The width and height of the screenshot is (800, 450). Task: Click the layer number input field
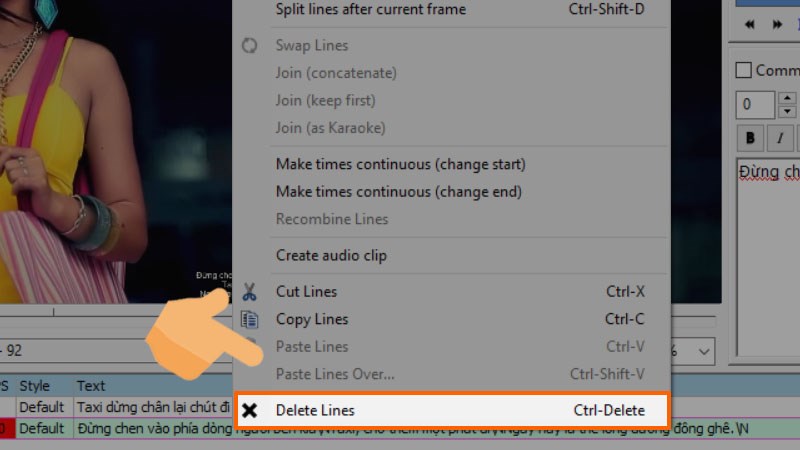tap(755, 105)
